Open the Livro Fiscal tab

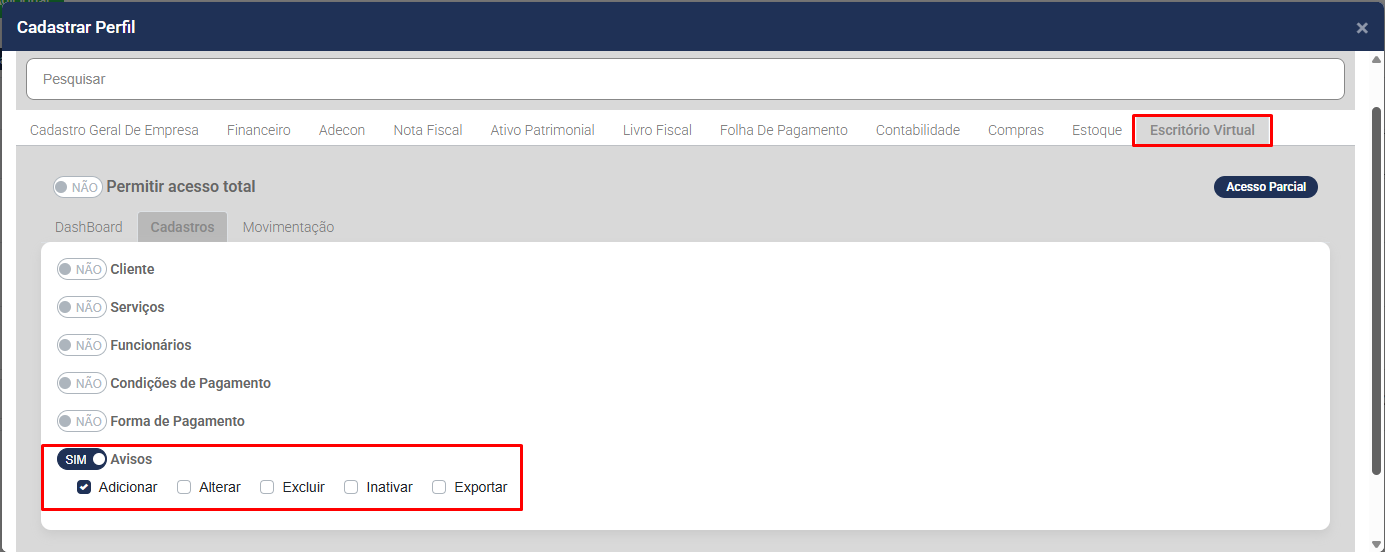(657, 130)
